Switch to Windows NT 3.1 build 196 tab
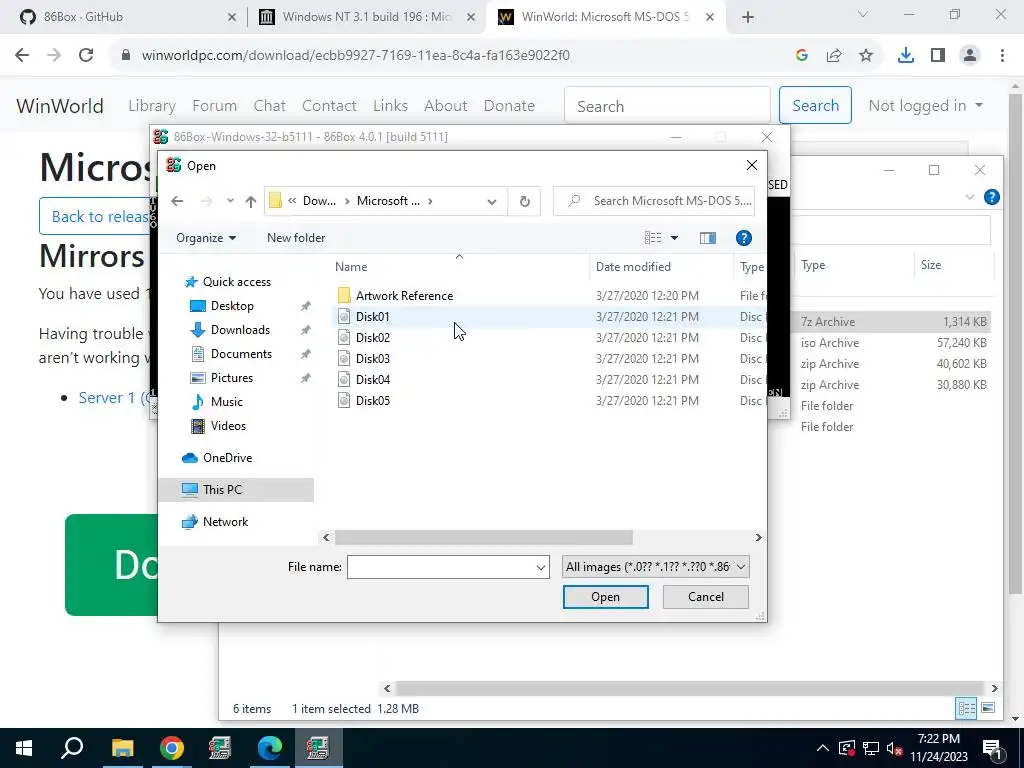 (x=366, y=17)
